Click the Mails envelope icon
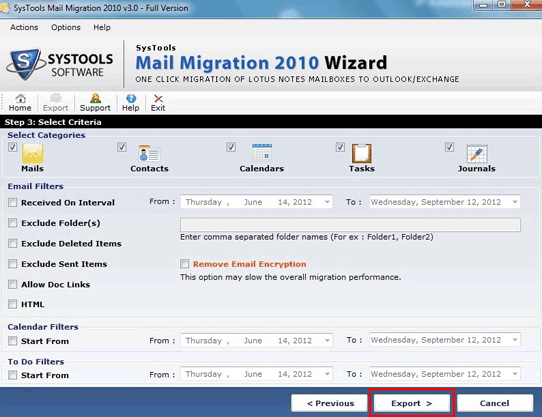 coord(32,153)
